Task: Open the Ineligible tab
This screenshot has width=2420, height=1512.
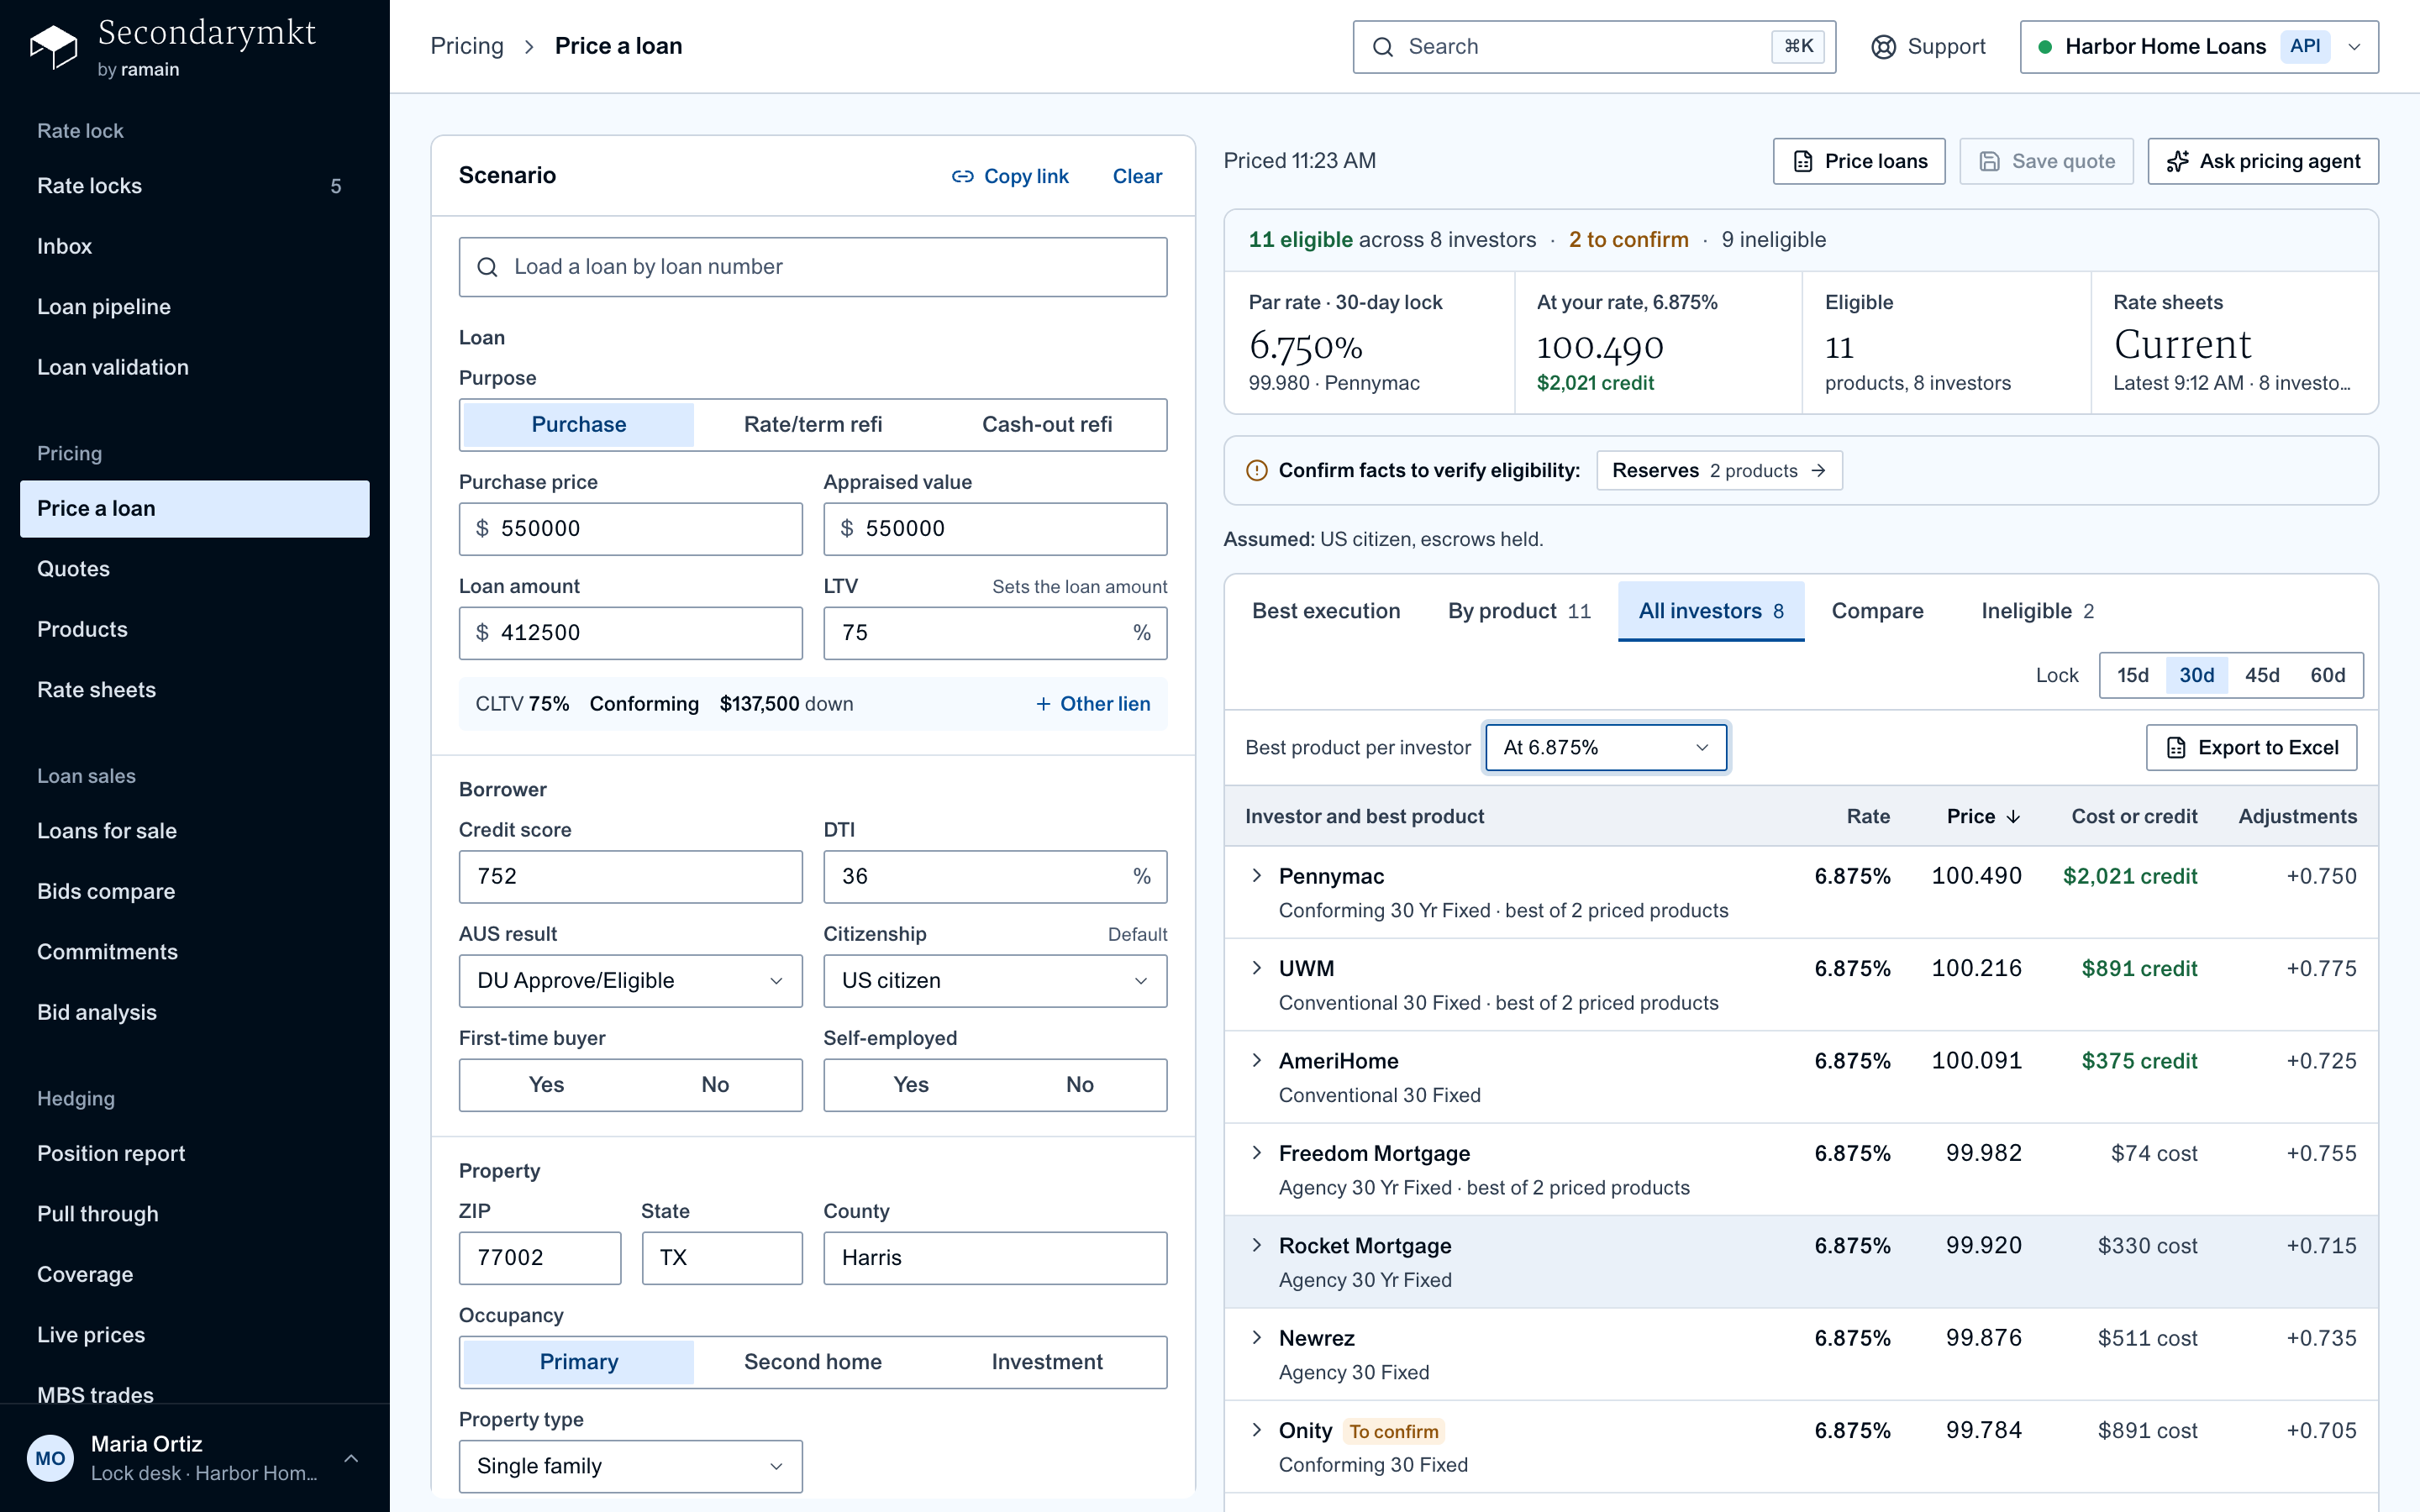Action: tap(2037, 610)
